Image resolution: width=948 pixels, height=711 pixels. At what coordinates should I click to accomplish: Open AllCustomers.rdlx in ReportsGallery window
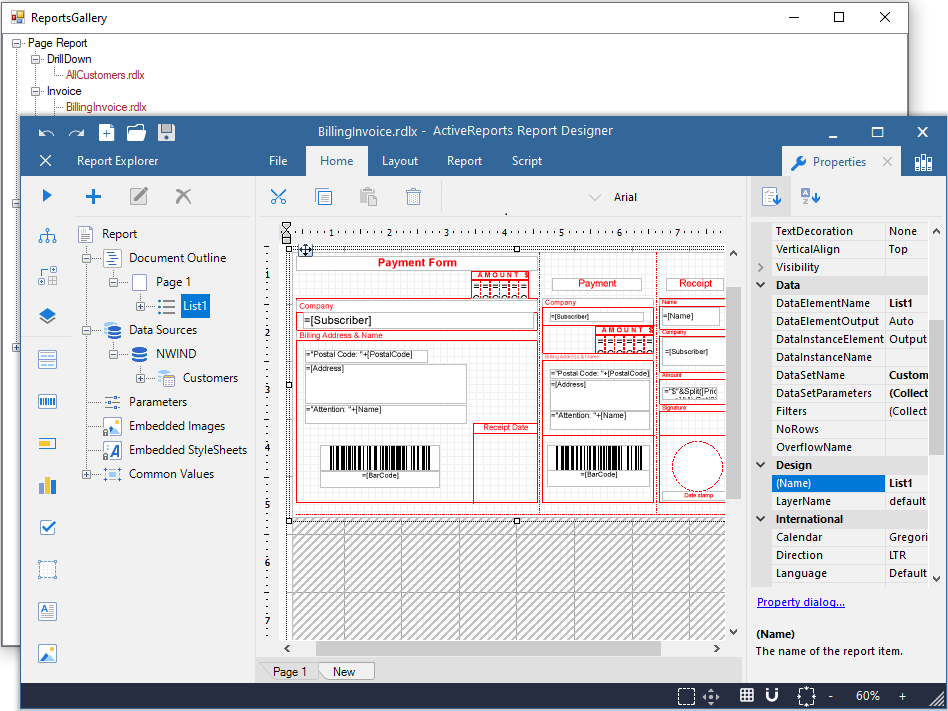[x=105, y=75]
